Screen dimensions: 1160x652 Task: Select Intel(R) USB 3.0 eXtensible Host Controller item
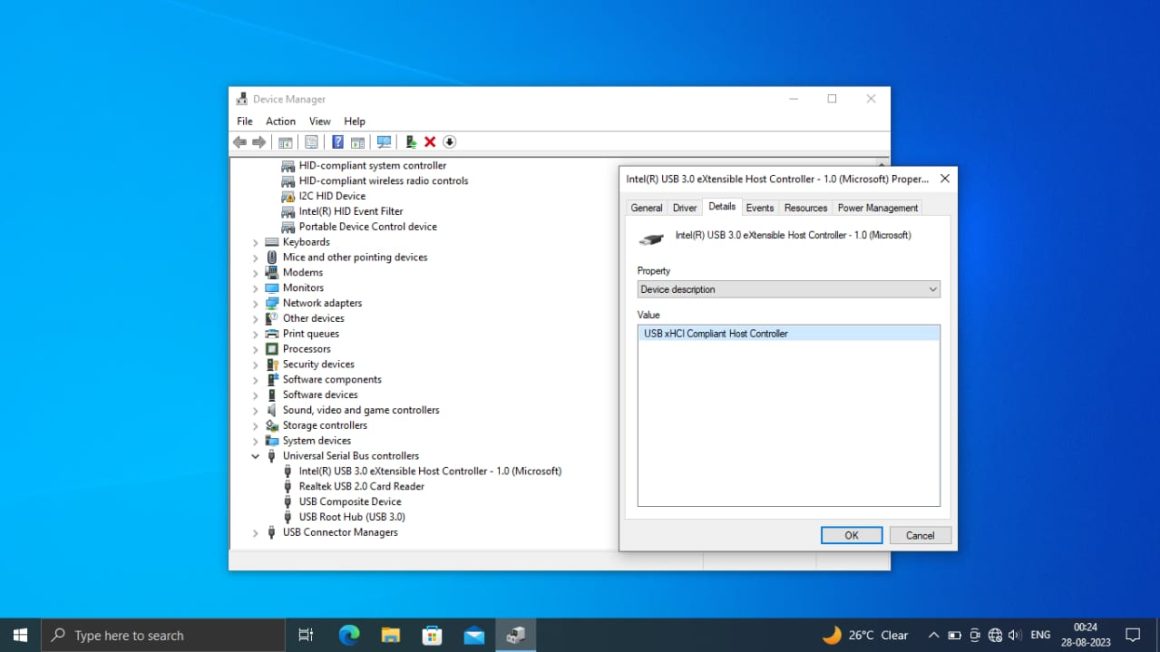click(429, 471)
